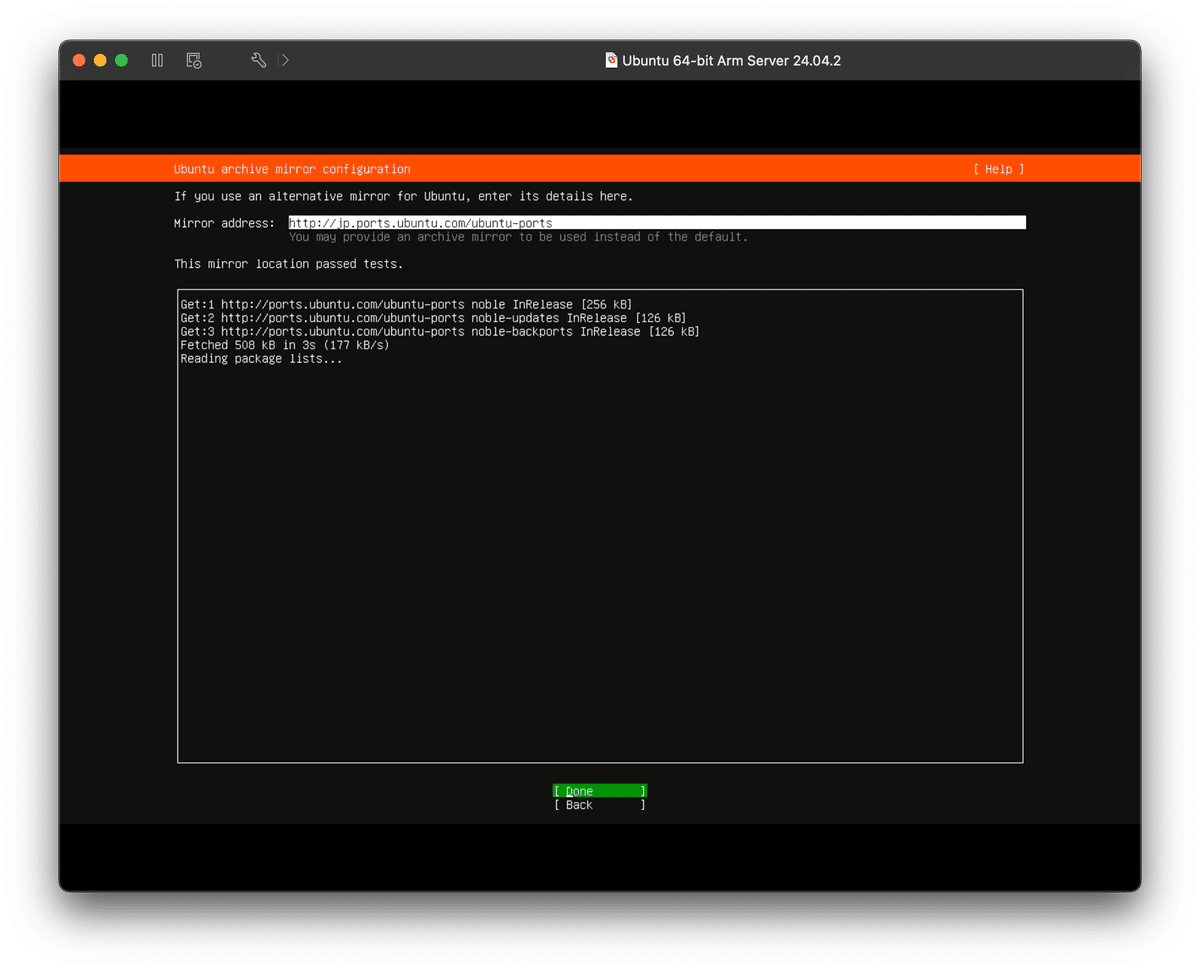Maximize the VM window with green button
Image resolution: width=1200 pixels, height=970 pixels.
[x=121, y=61]
